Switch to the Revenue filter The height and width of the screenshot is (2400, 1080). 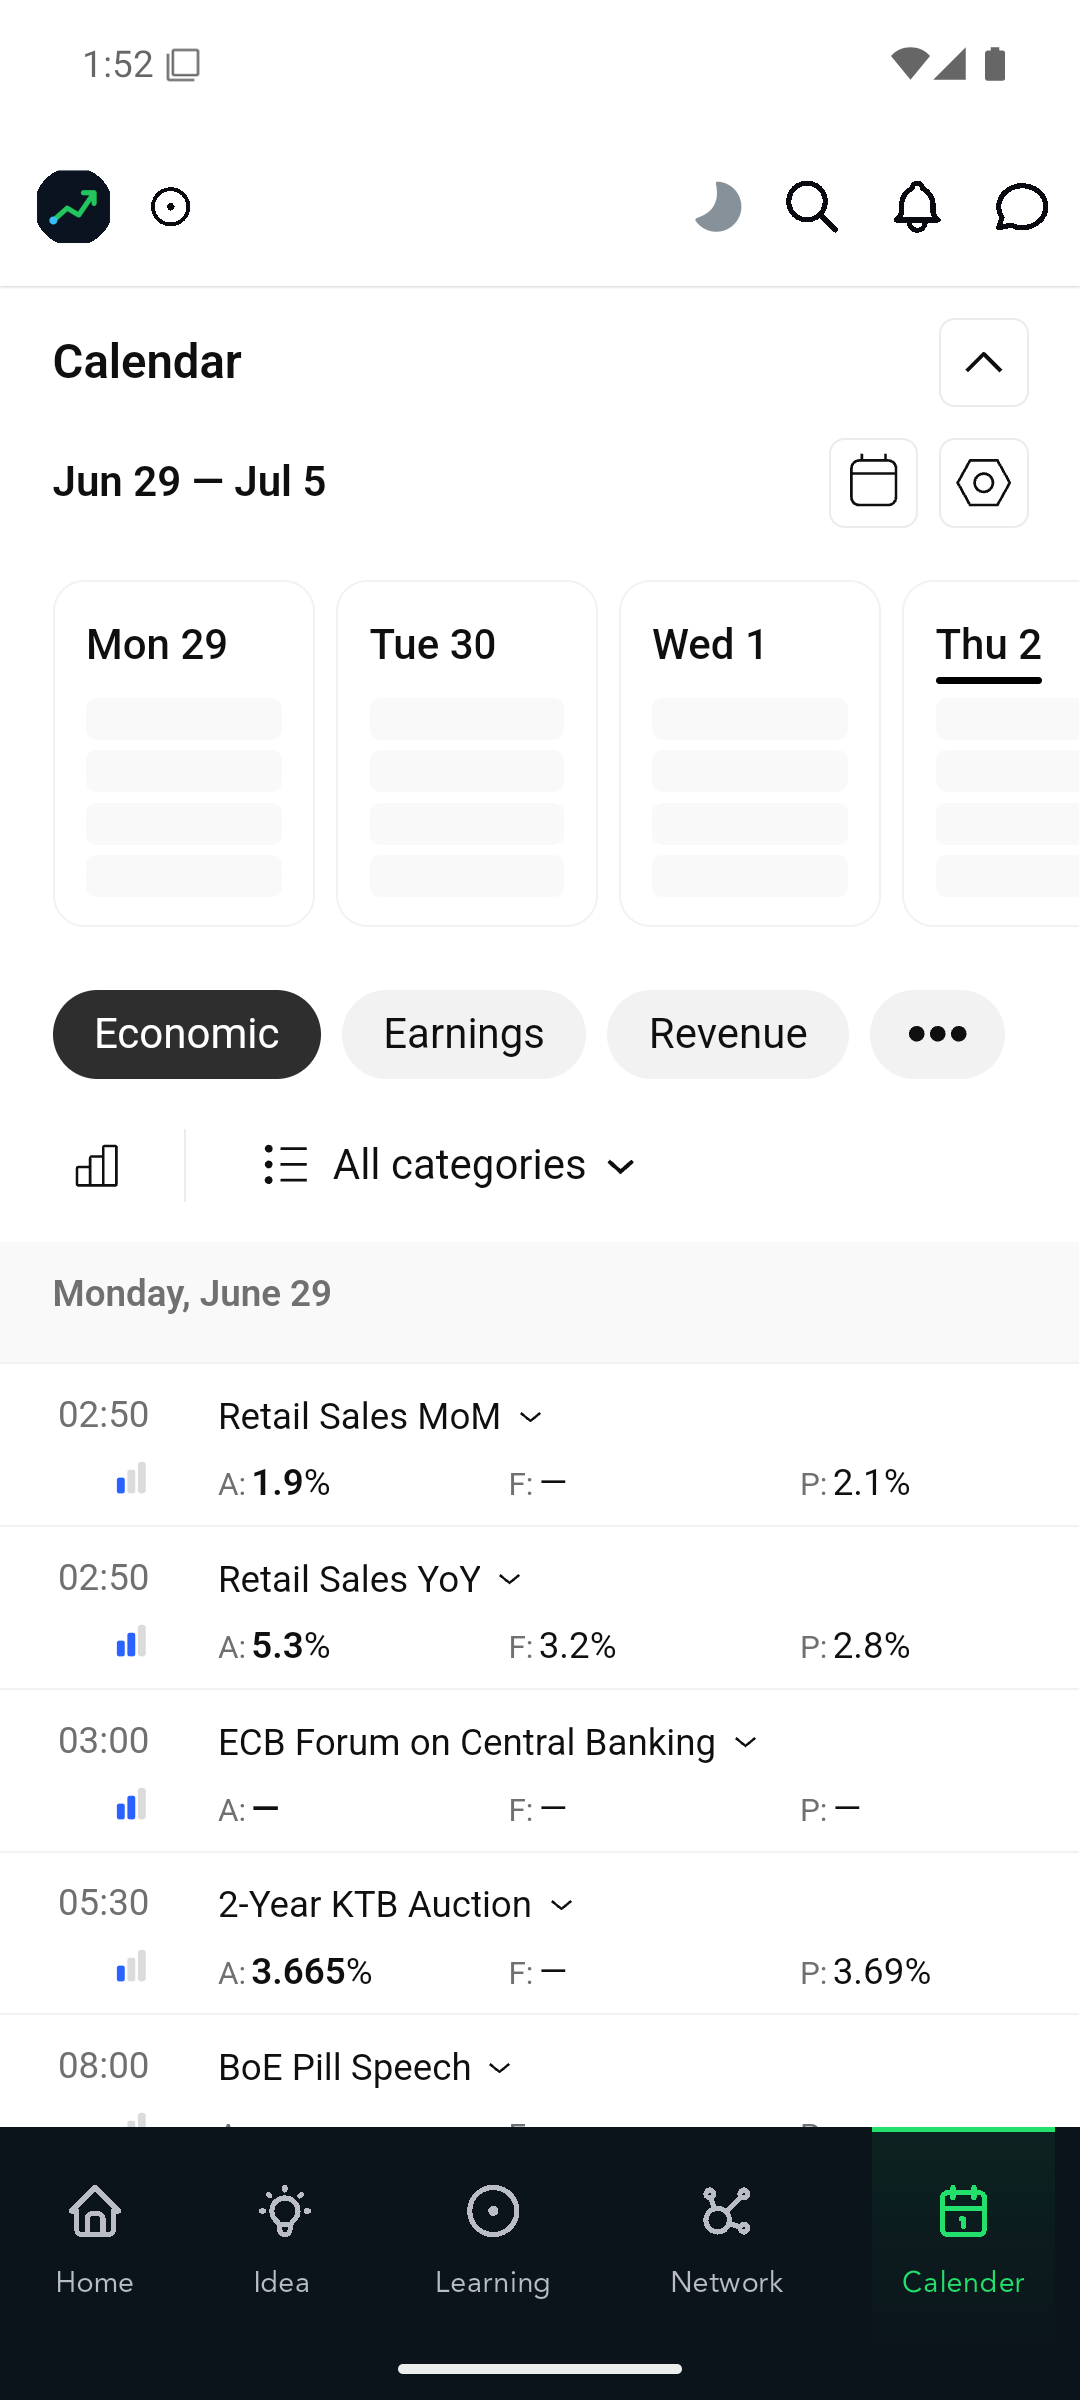[728, 1034]
